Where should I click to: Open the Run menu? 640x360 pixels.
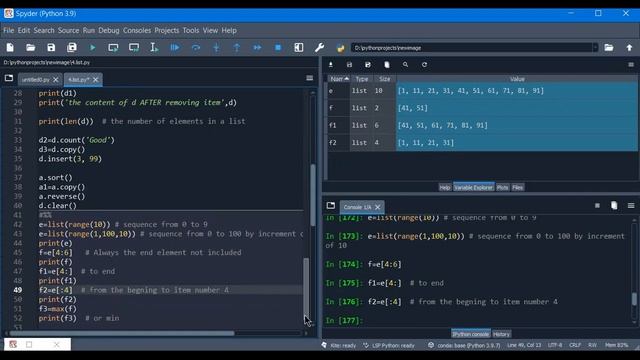click(x=89, y=30)
